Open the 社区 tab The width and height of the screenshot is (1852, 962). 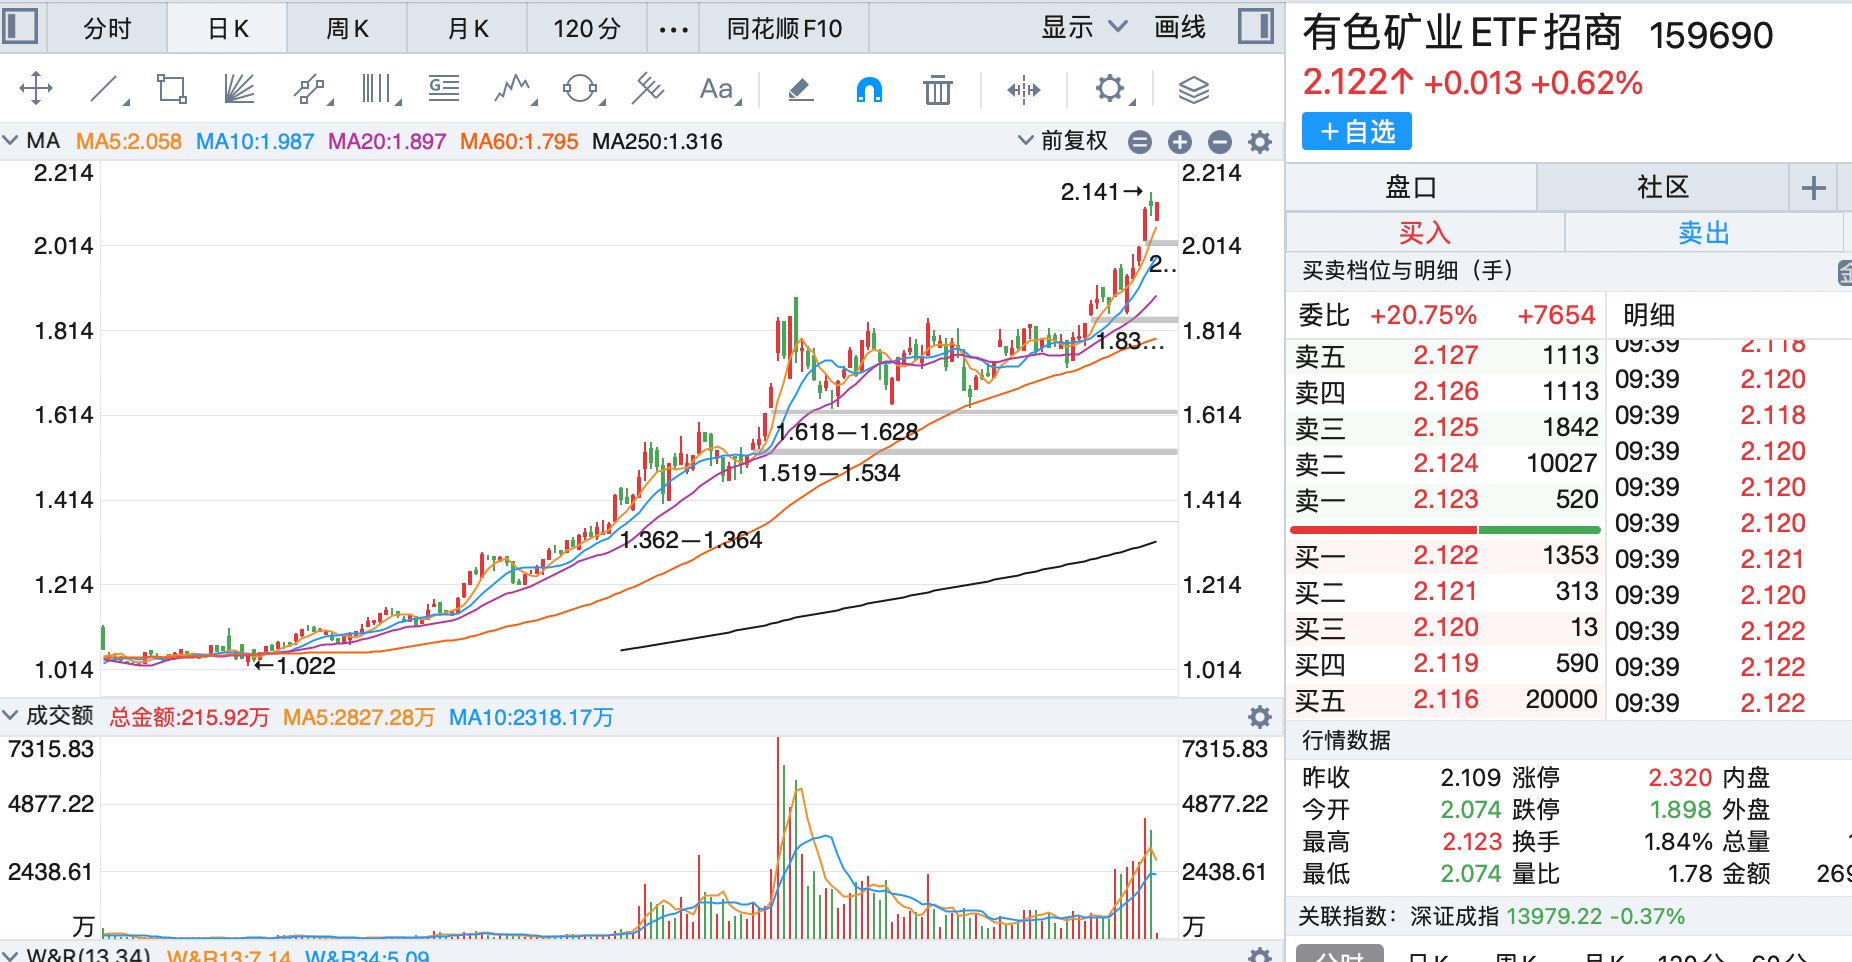point(1662,187)
